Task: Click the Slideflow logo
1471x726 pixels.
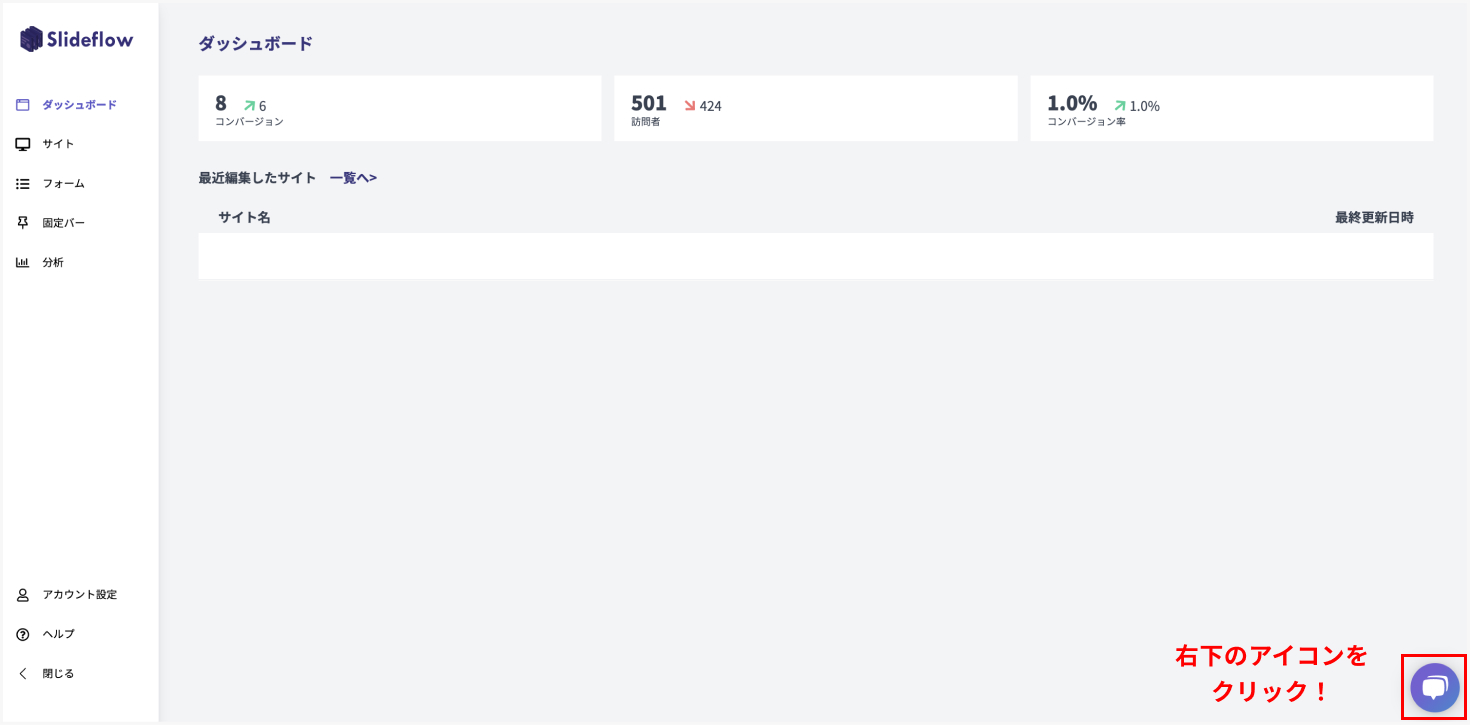Action: (x=76, y=39)
